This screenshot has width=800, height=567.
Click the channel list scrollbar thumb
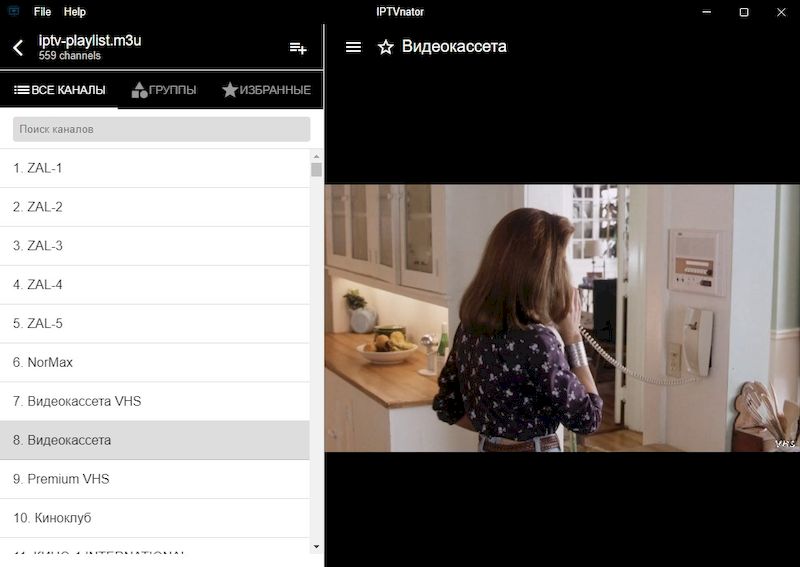[x=316, y=169]
